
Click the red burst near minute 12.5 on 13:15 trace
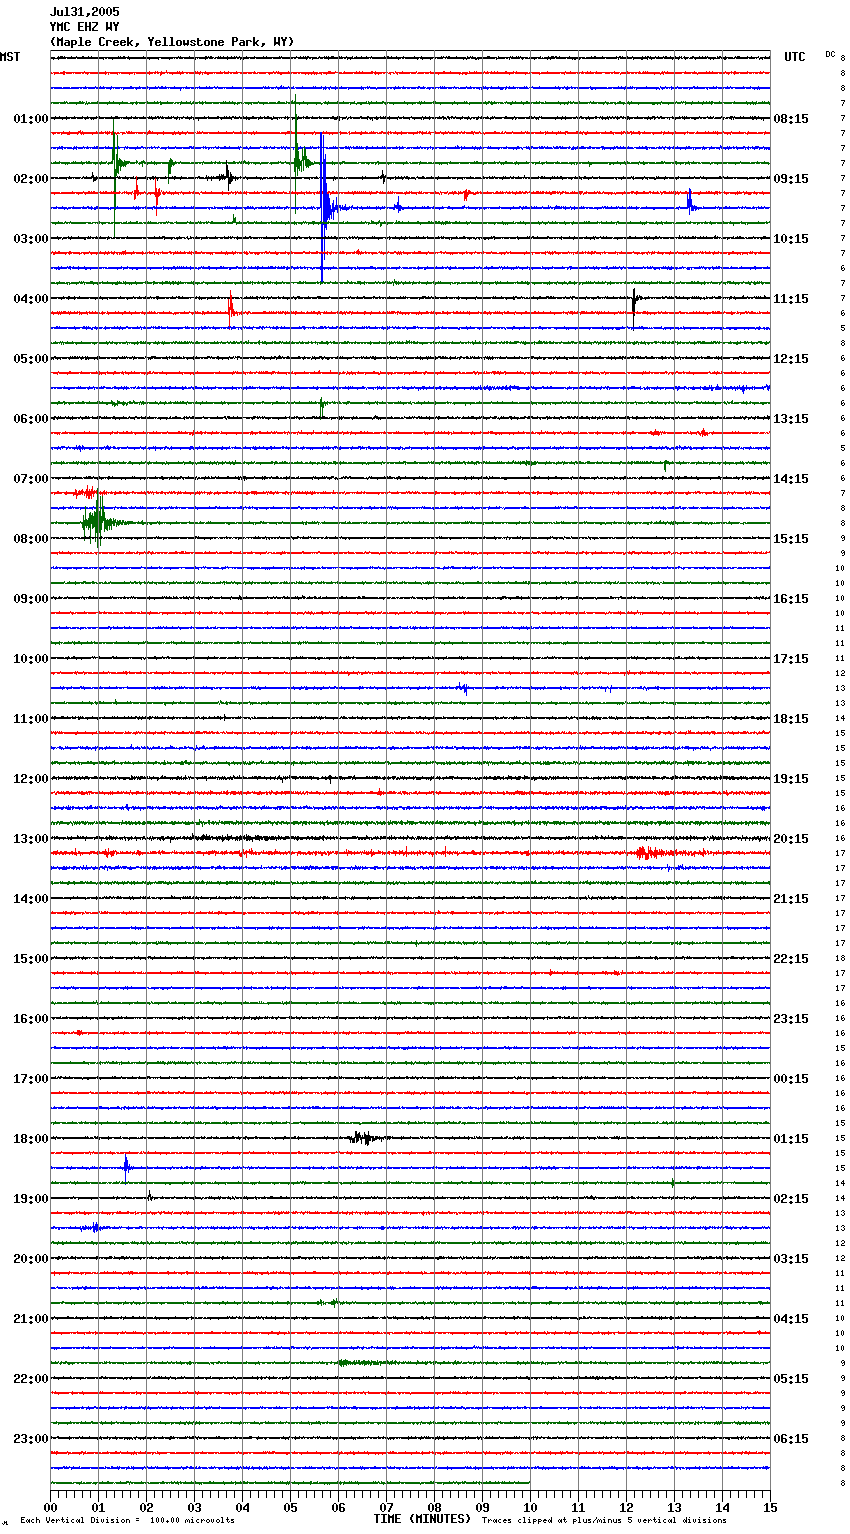[650, 853]
